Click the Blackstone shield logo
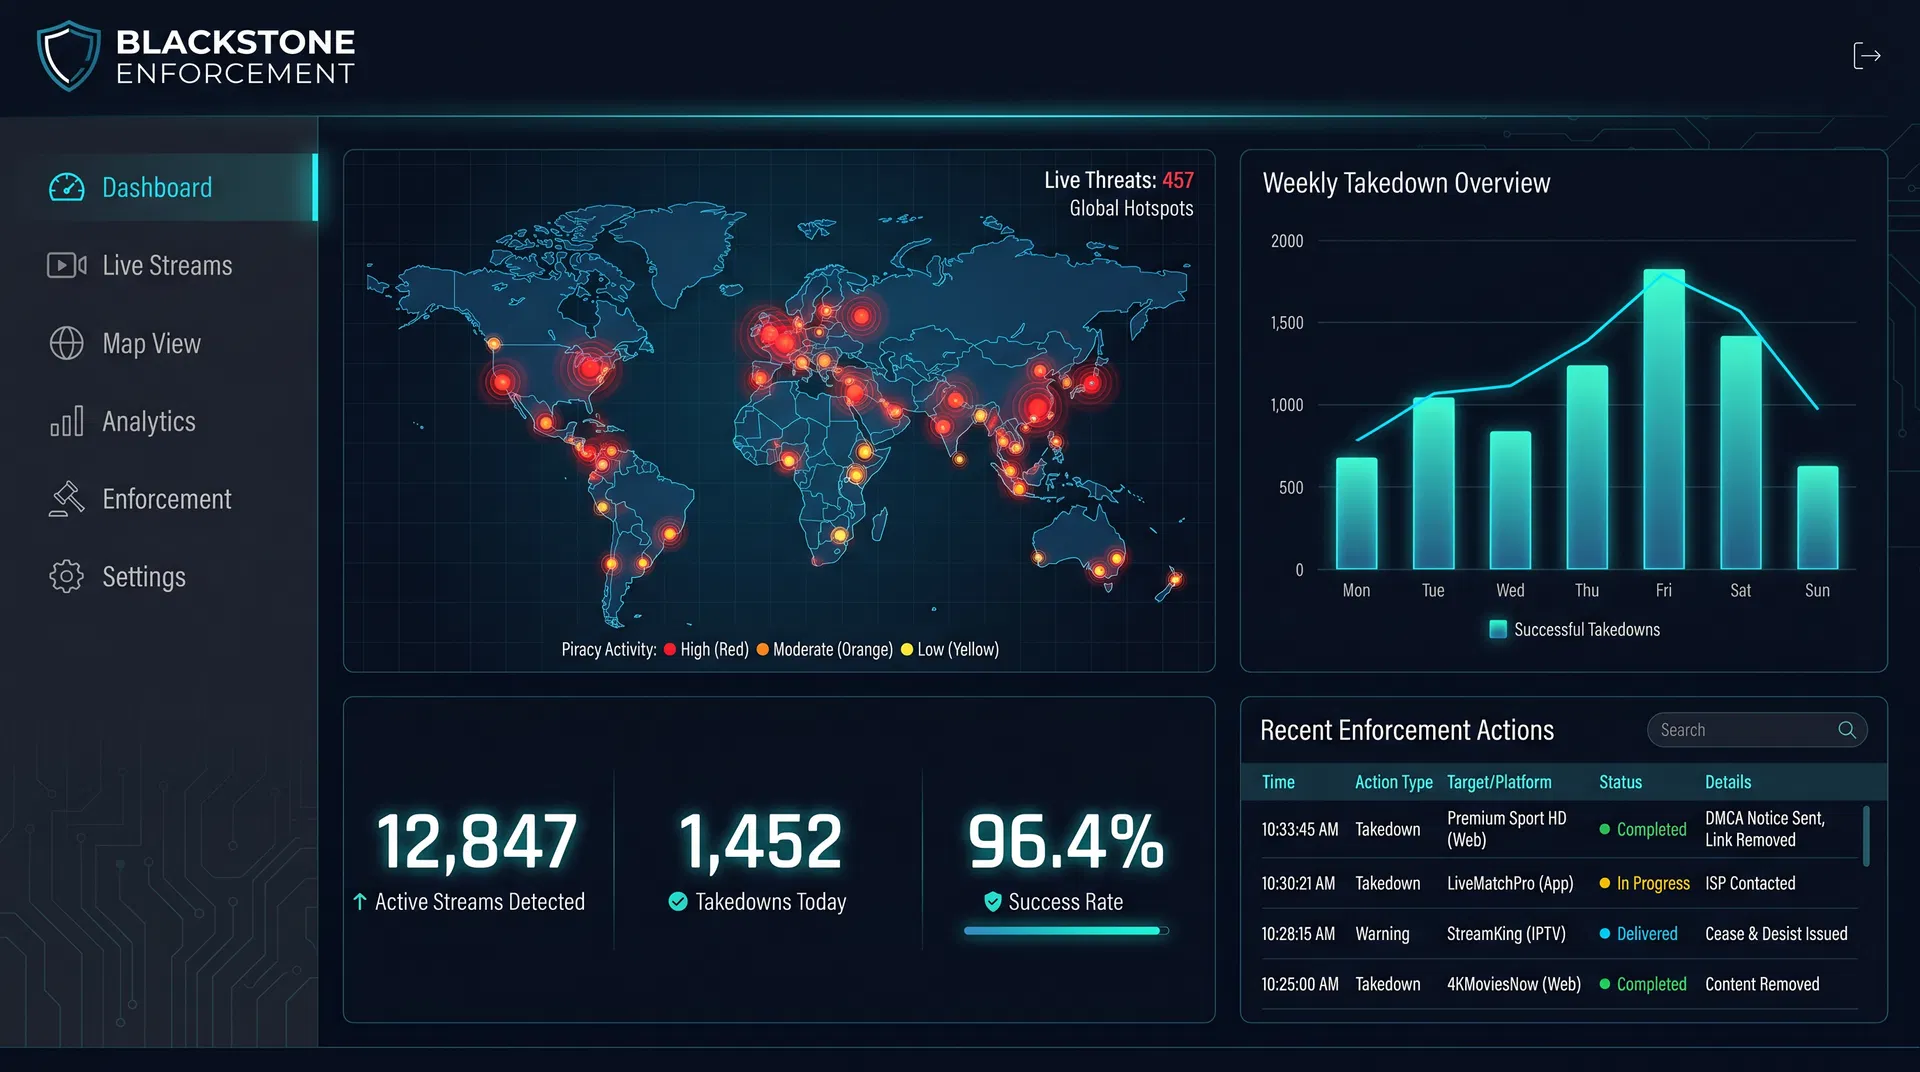The height and width of the screenshot is (1072, 1920). click(x=68, y=55)
